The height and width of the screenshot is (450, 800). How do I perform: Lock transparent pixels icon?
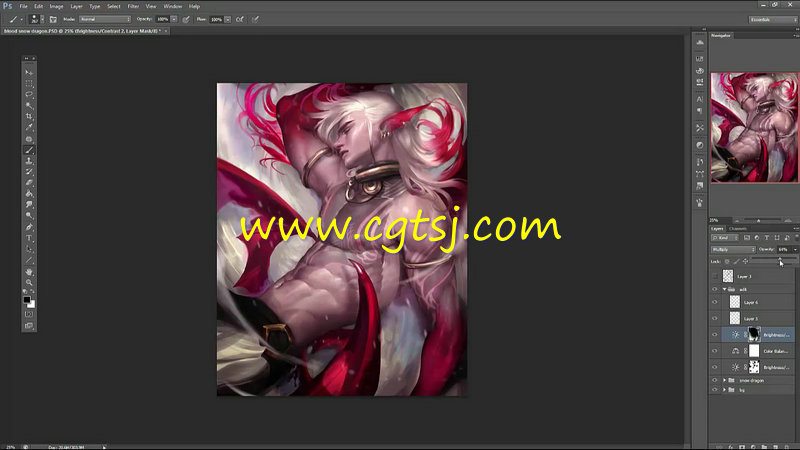pos(727,261)
